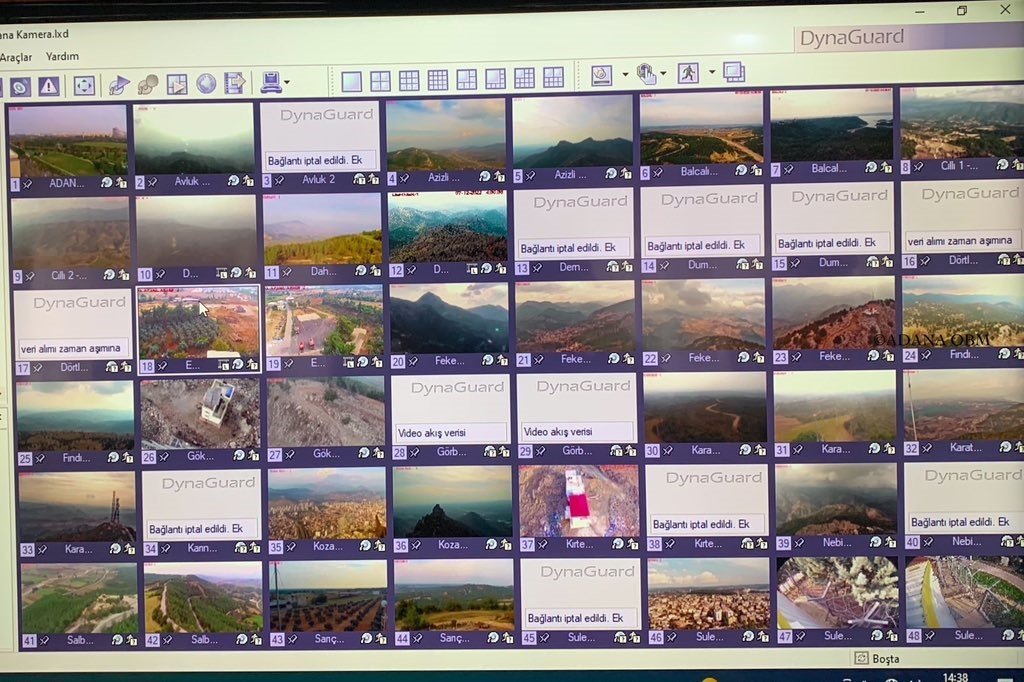
Task: Toggle the pin on camera 1 ADAN
Action: [29, 184]
